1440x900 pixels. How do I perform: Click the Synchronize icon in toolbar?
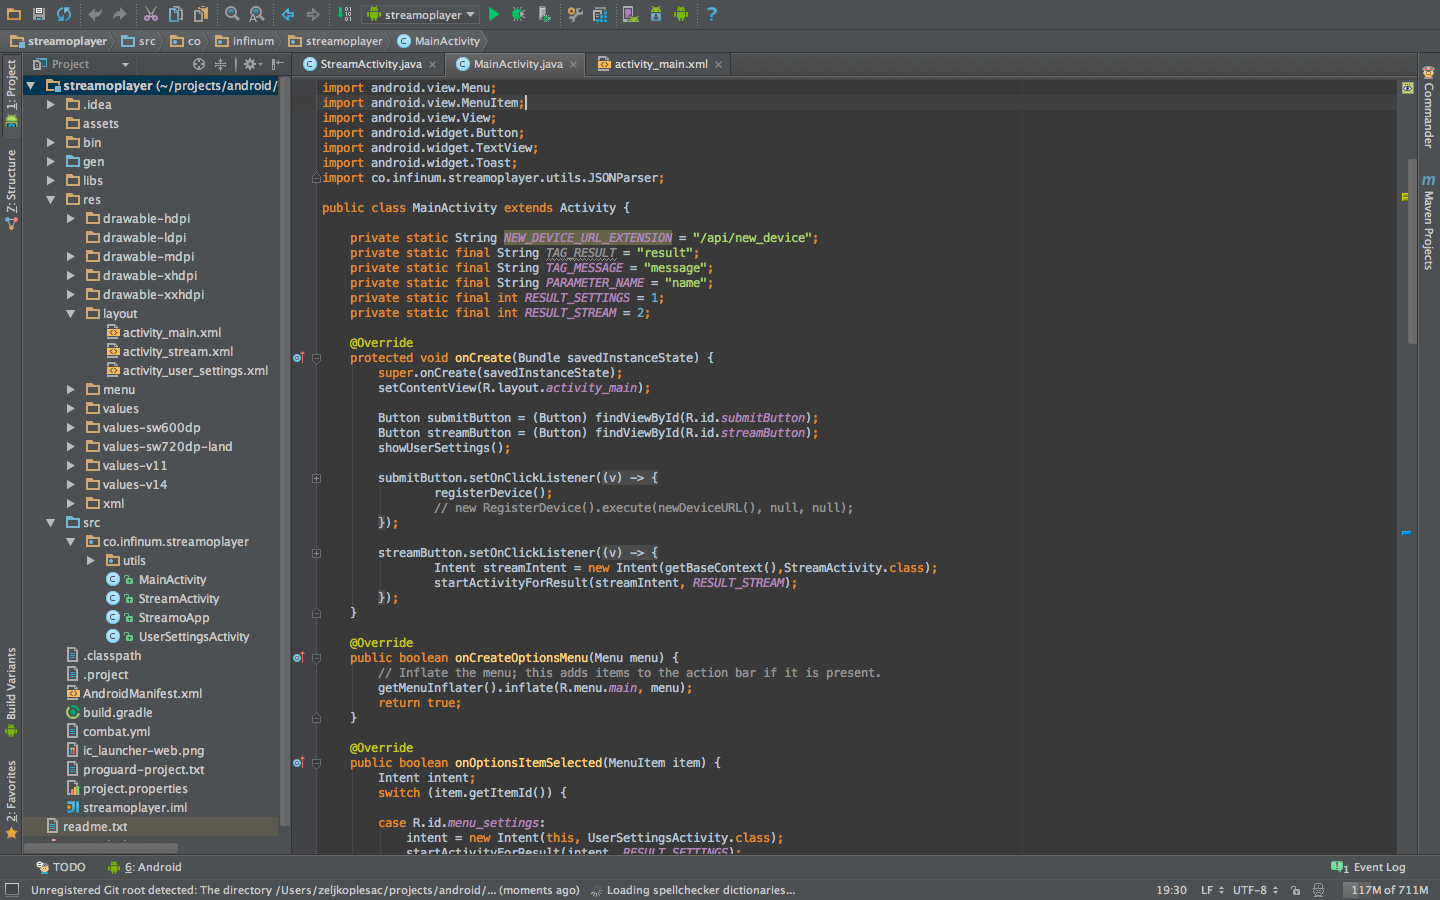point(64,14)
